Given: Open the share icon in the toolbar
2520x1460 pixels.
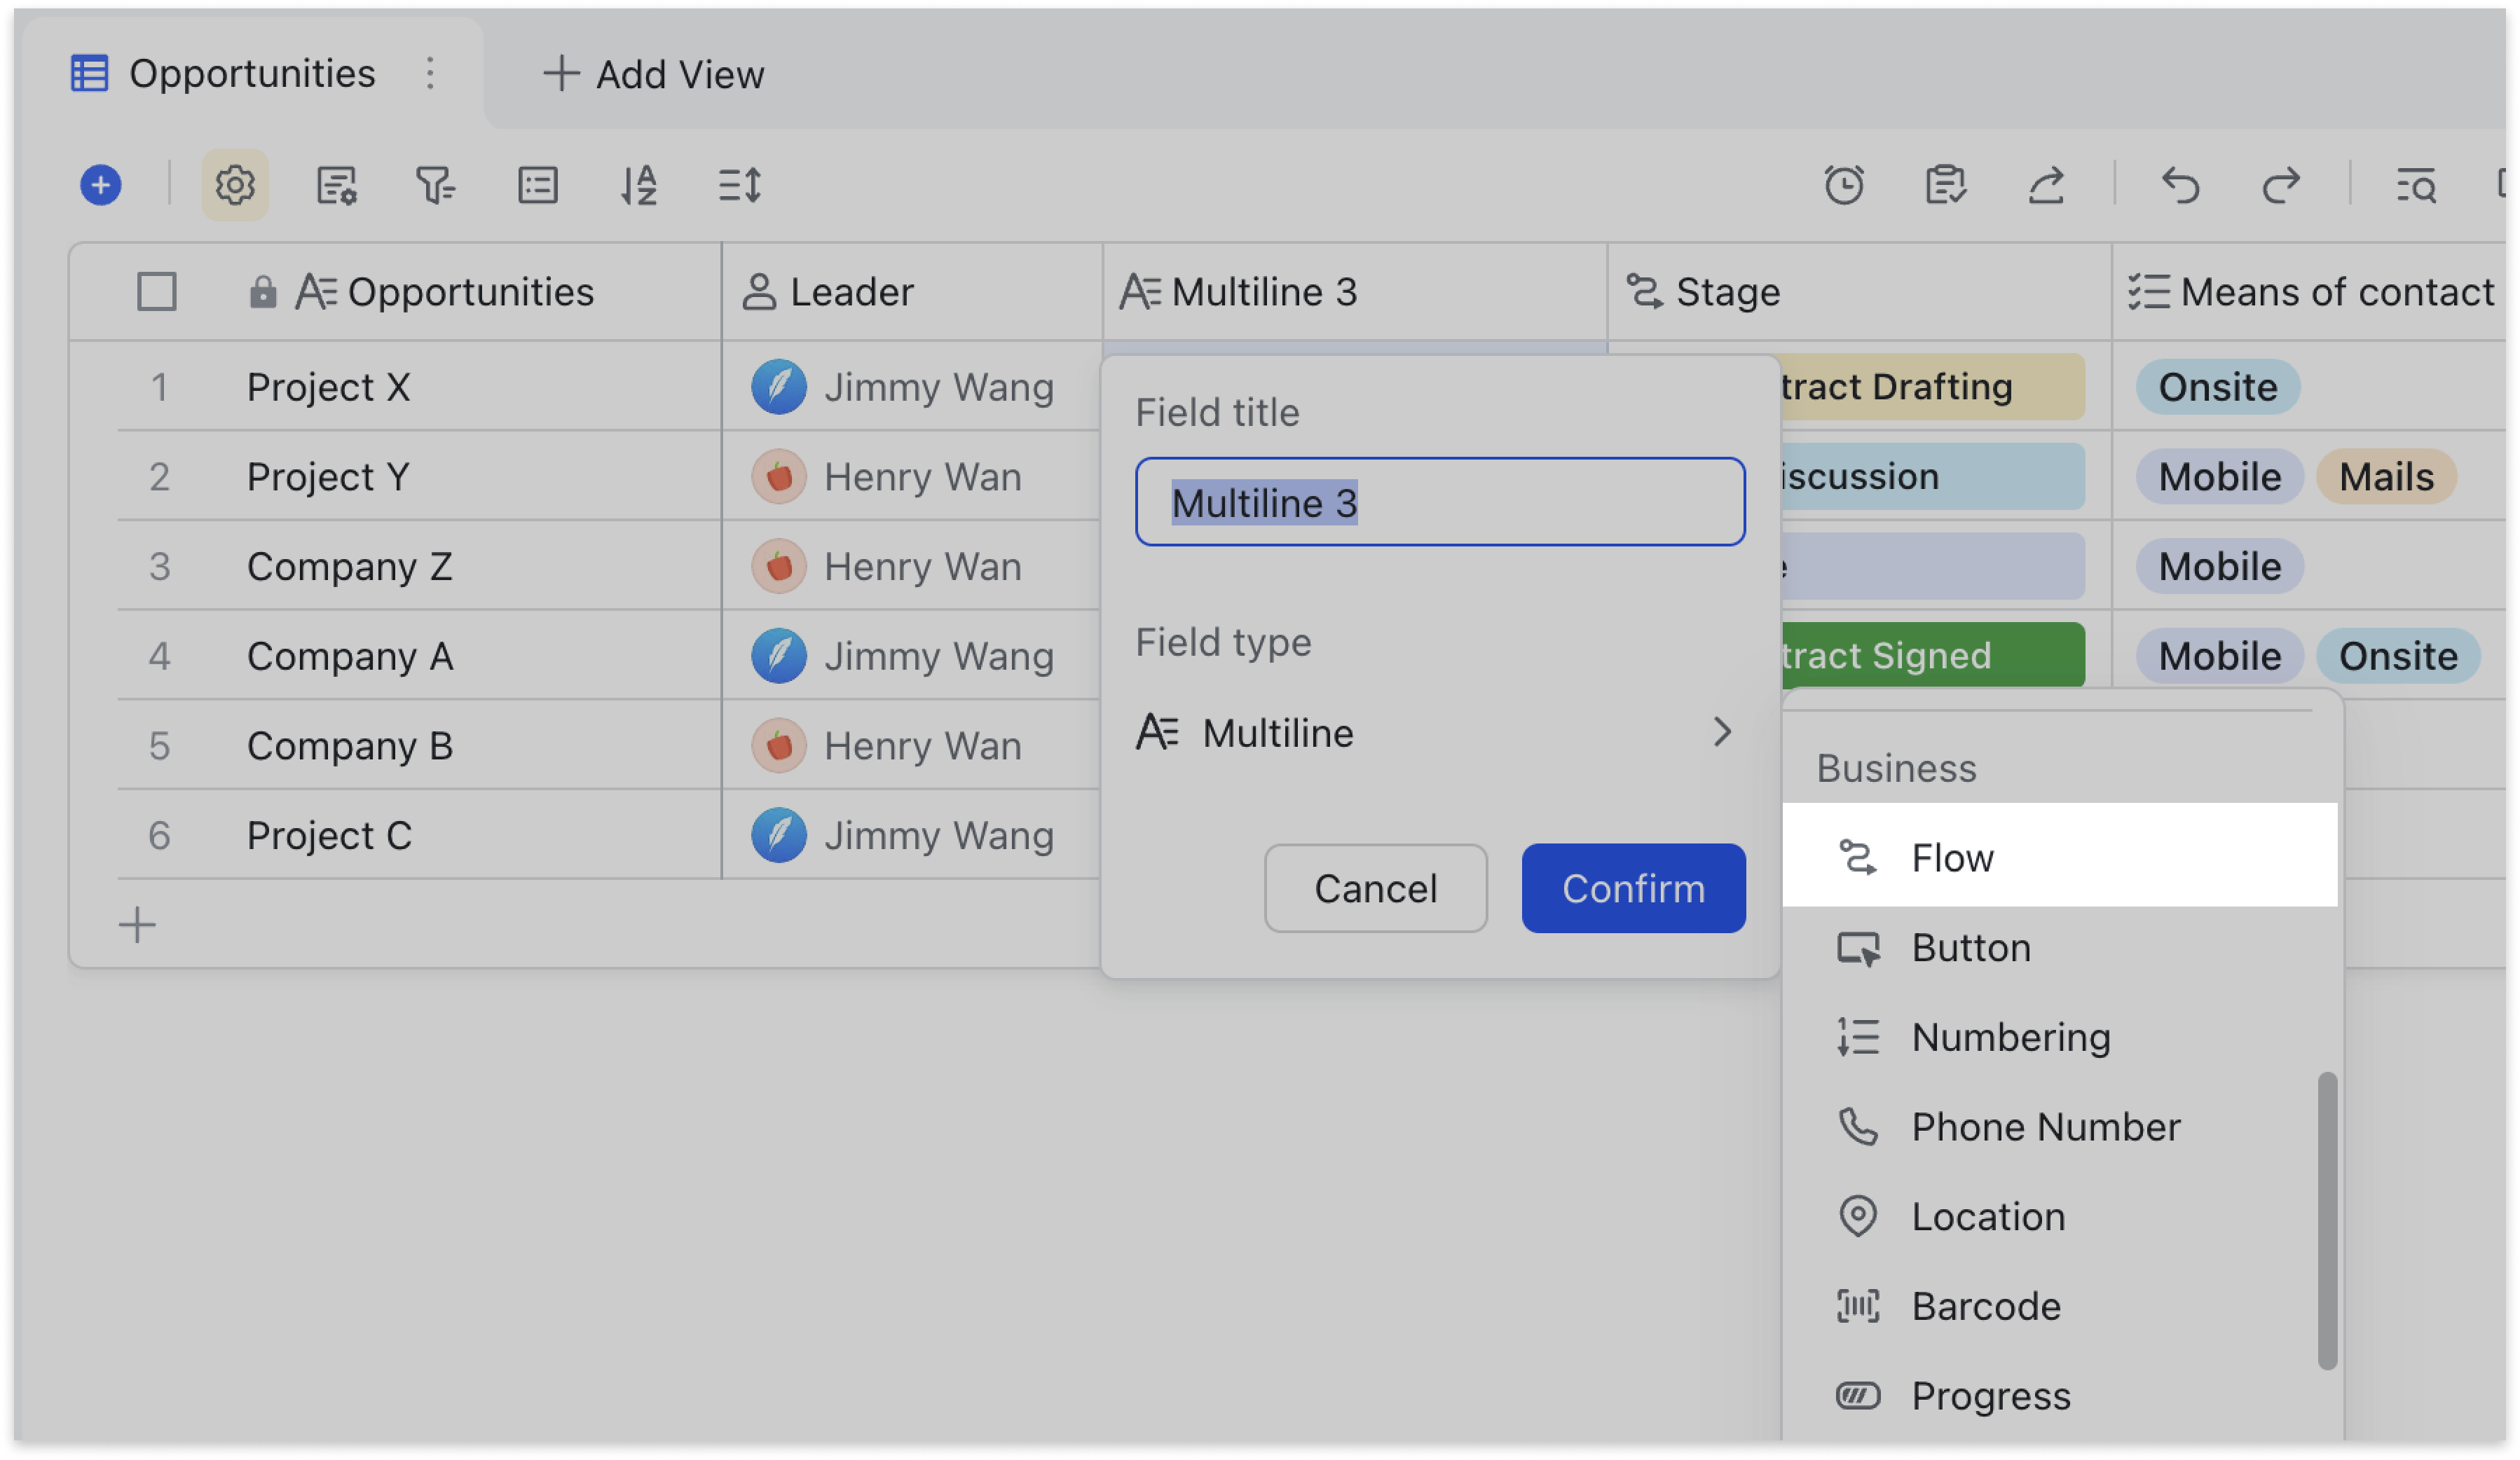Looking at the screenshot, I should [x=2048, y=185].
